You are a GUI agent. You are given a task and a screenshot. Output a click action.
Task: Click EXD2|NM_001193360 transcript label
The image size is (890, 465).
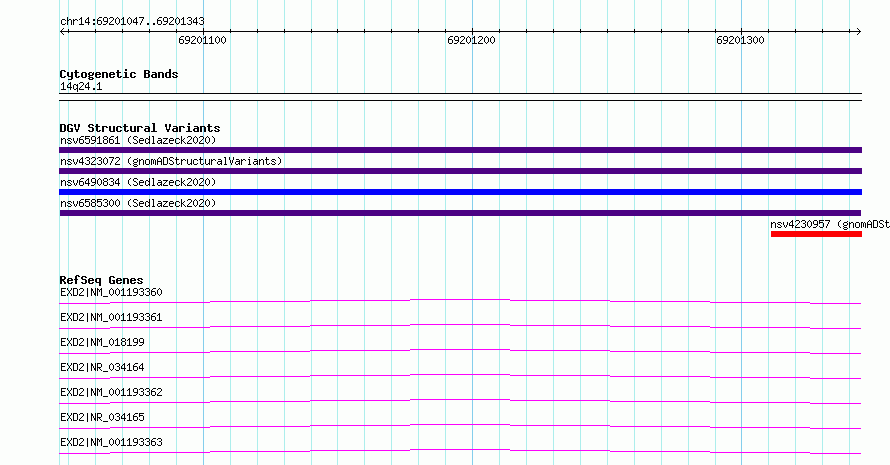111,292
